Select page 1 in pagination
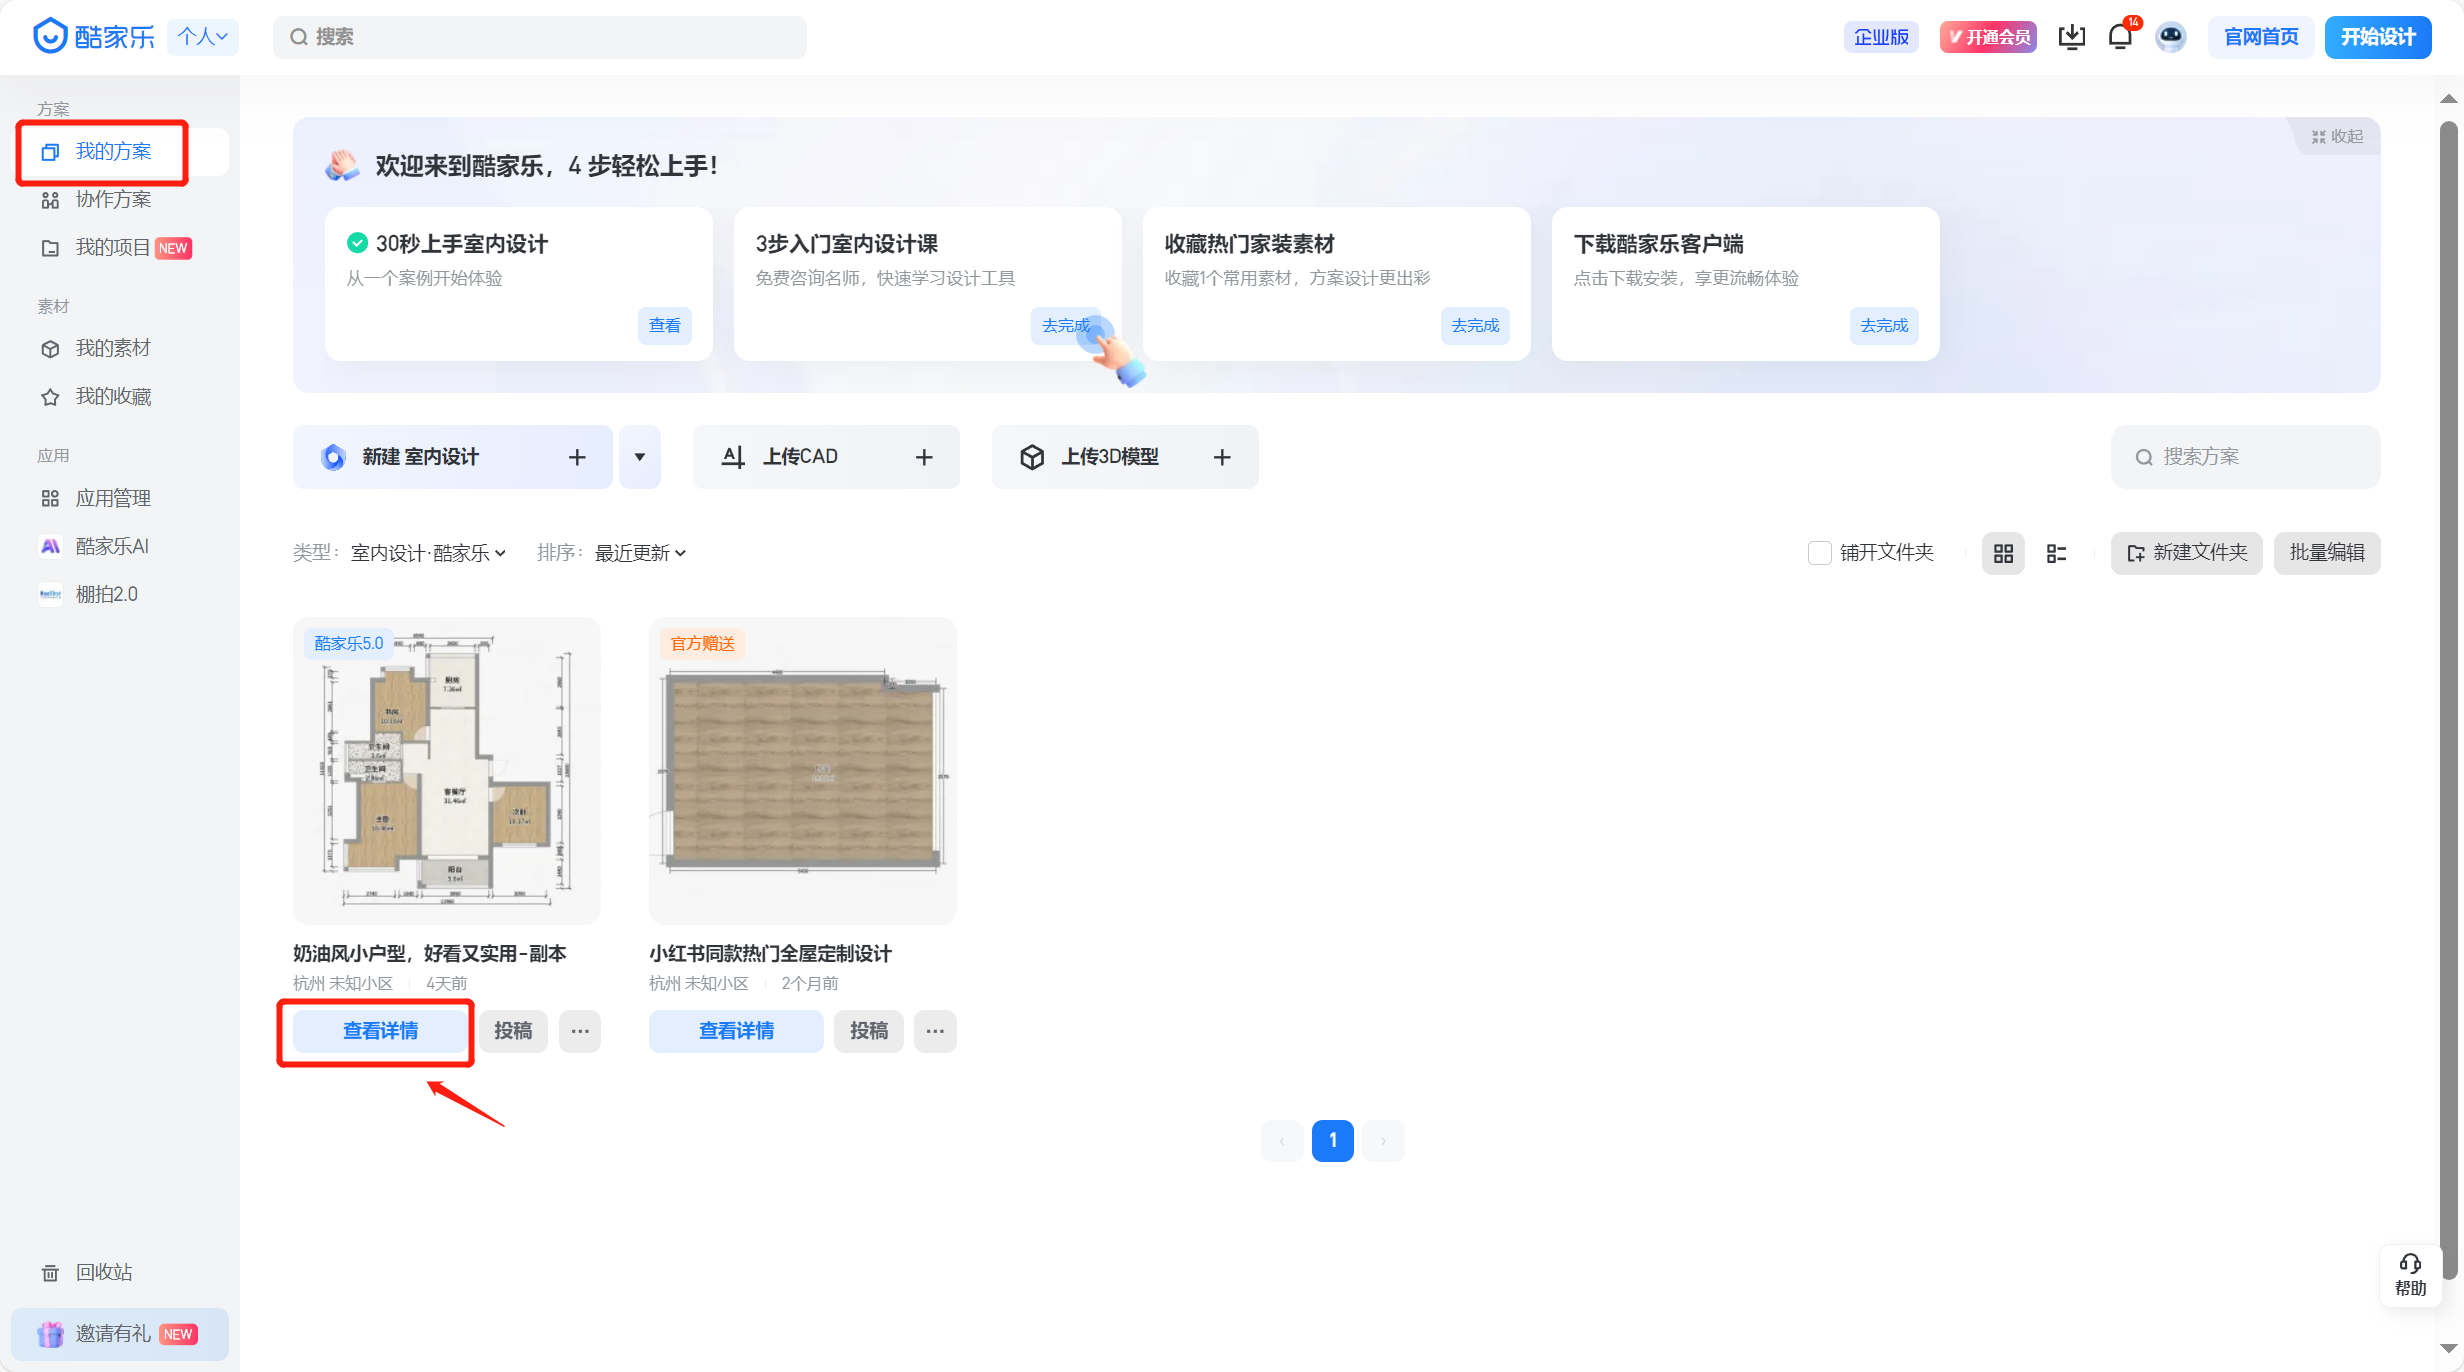The width and height of the screenshot is (2464, 1372). point(1333,1141)
